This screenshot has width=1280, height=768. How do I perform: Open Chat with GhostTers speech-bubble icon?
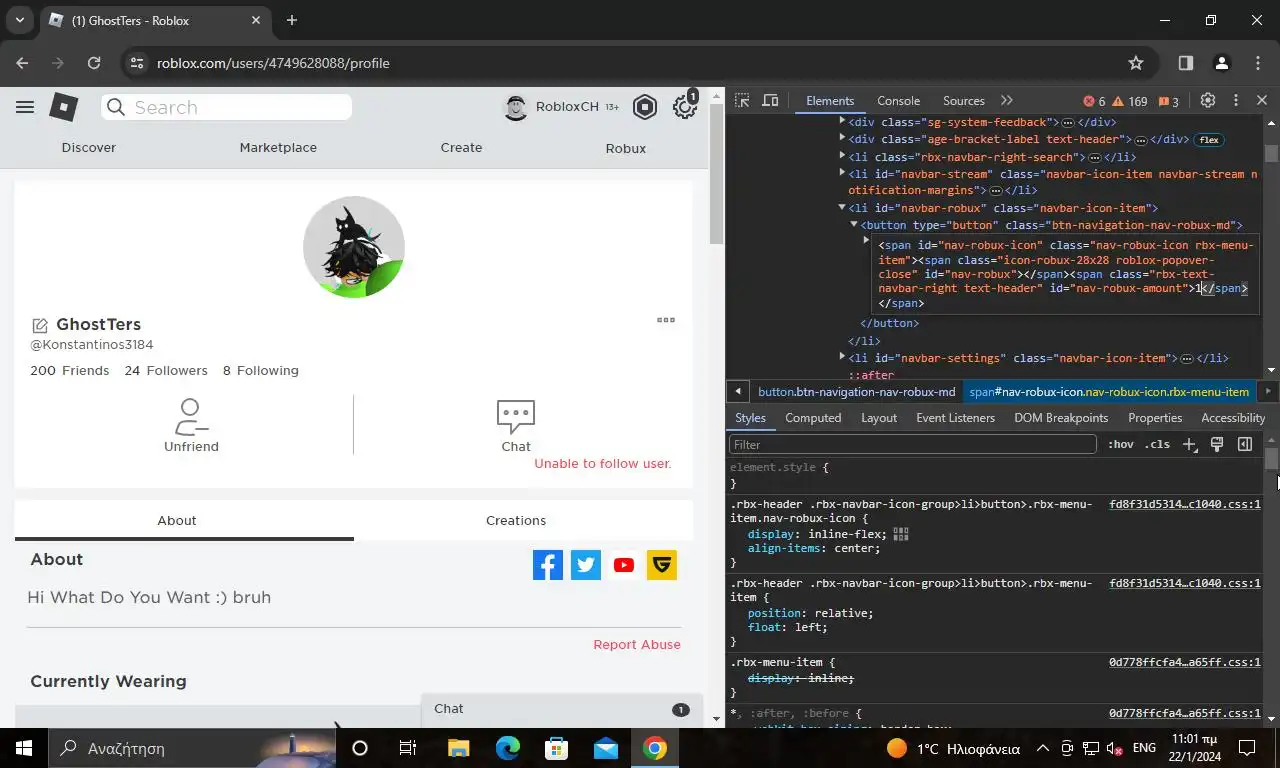click(x=516, y=416)
